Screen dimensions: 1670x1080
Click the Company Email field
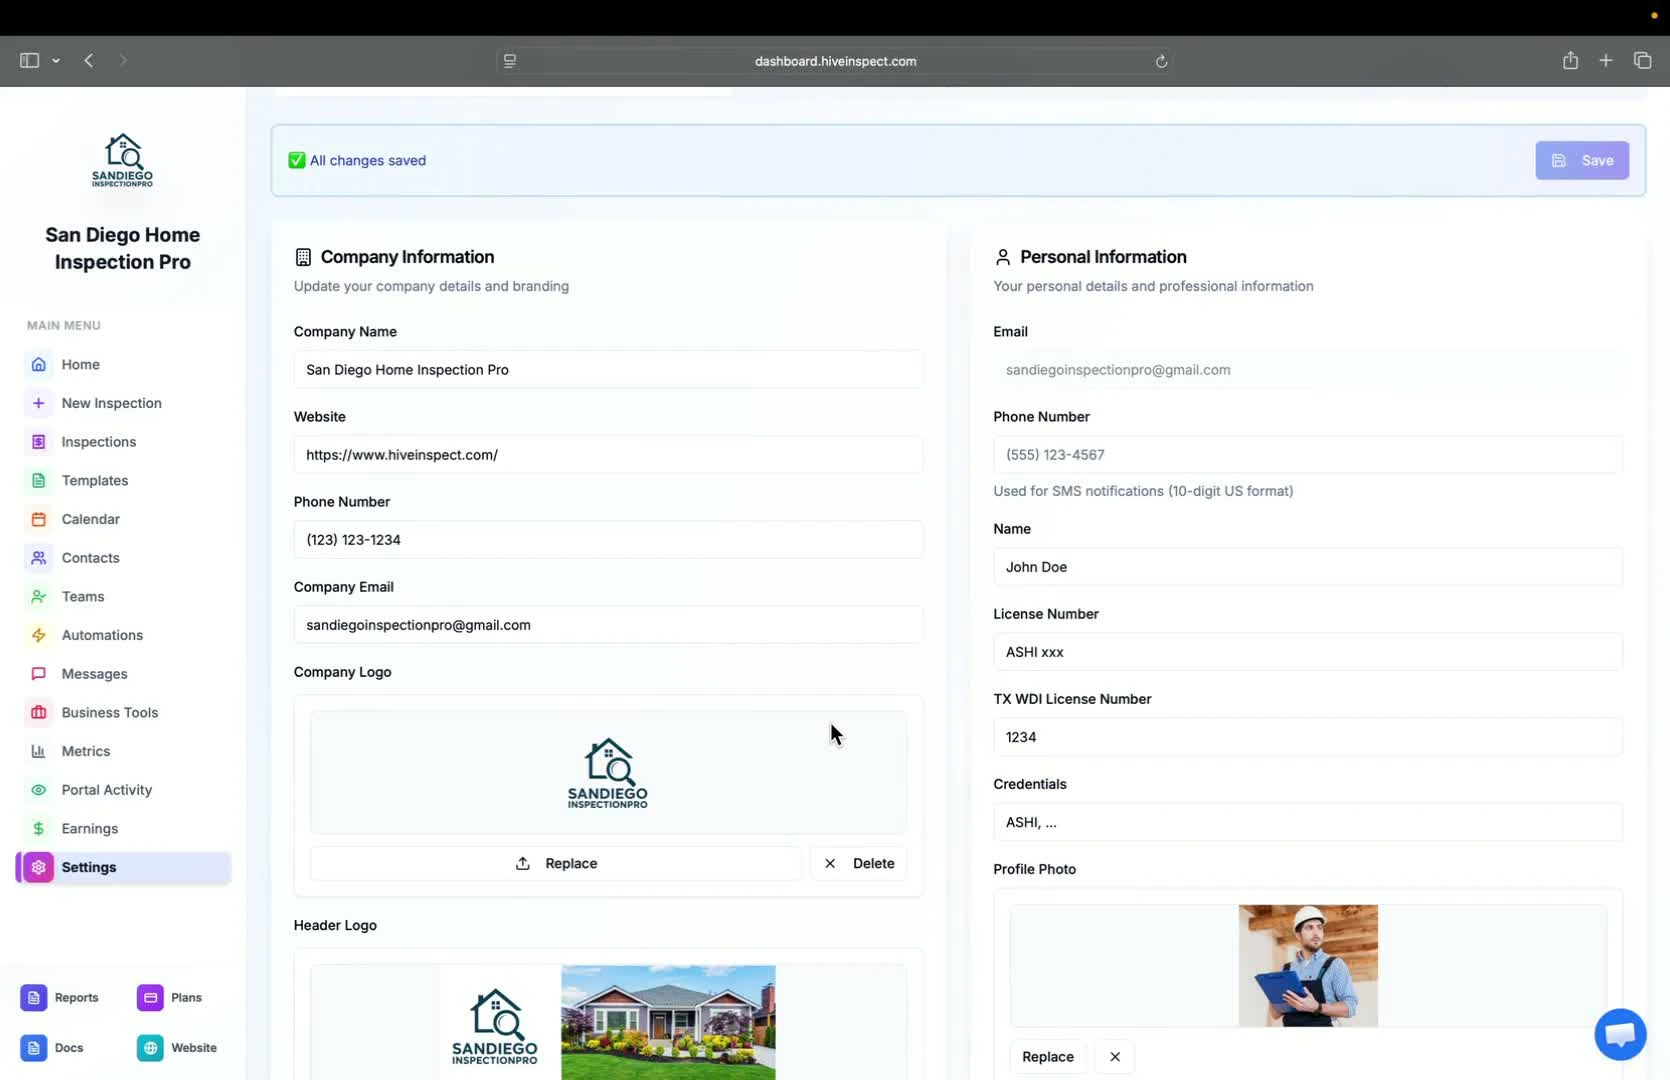(x=608, y=625)
